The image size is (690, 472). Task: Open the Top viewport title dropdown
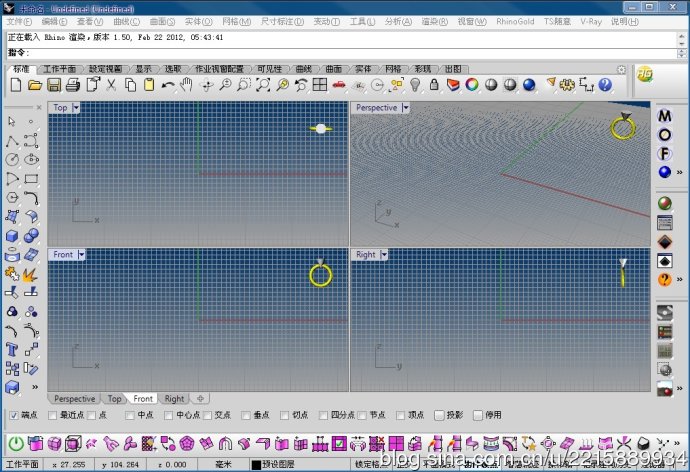coord(75,108)
